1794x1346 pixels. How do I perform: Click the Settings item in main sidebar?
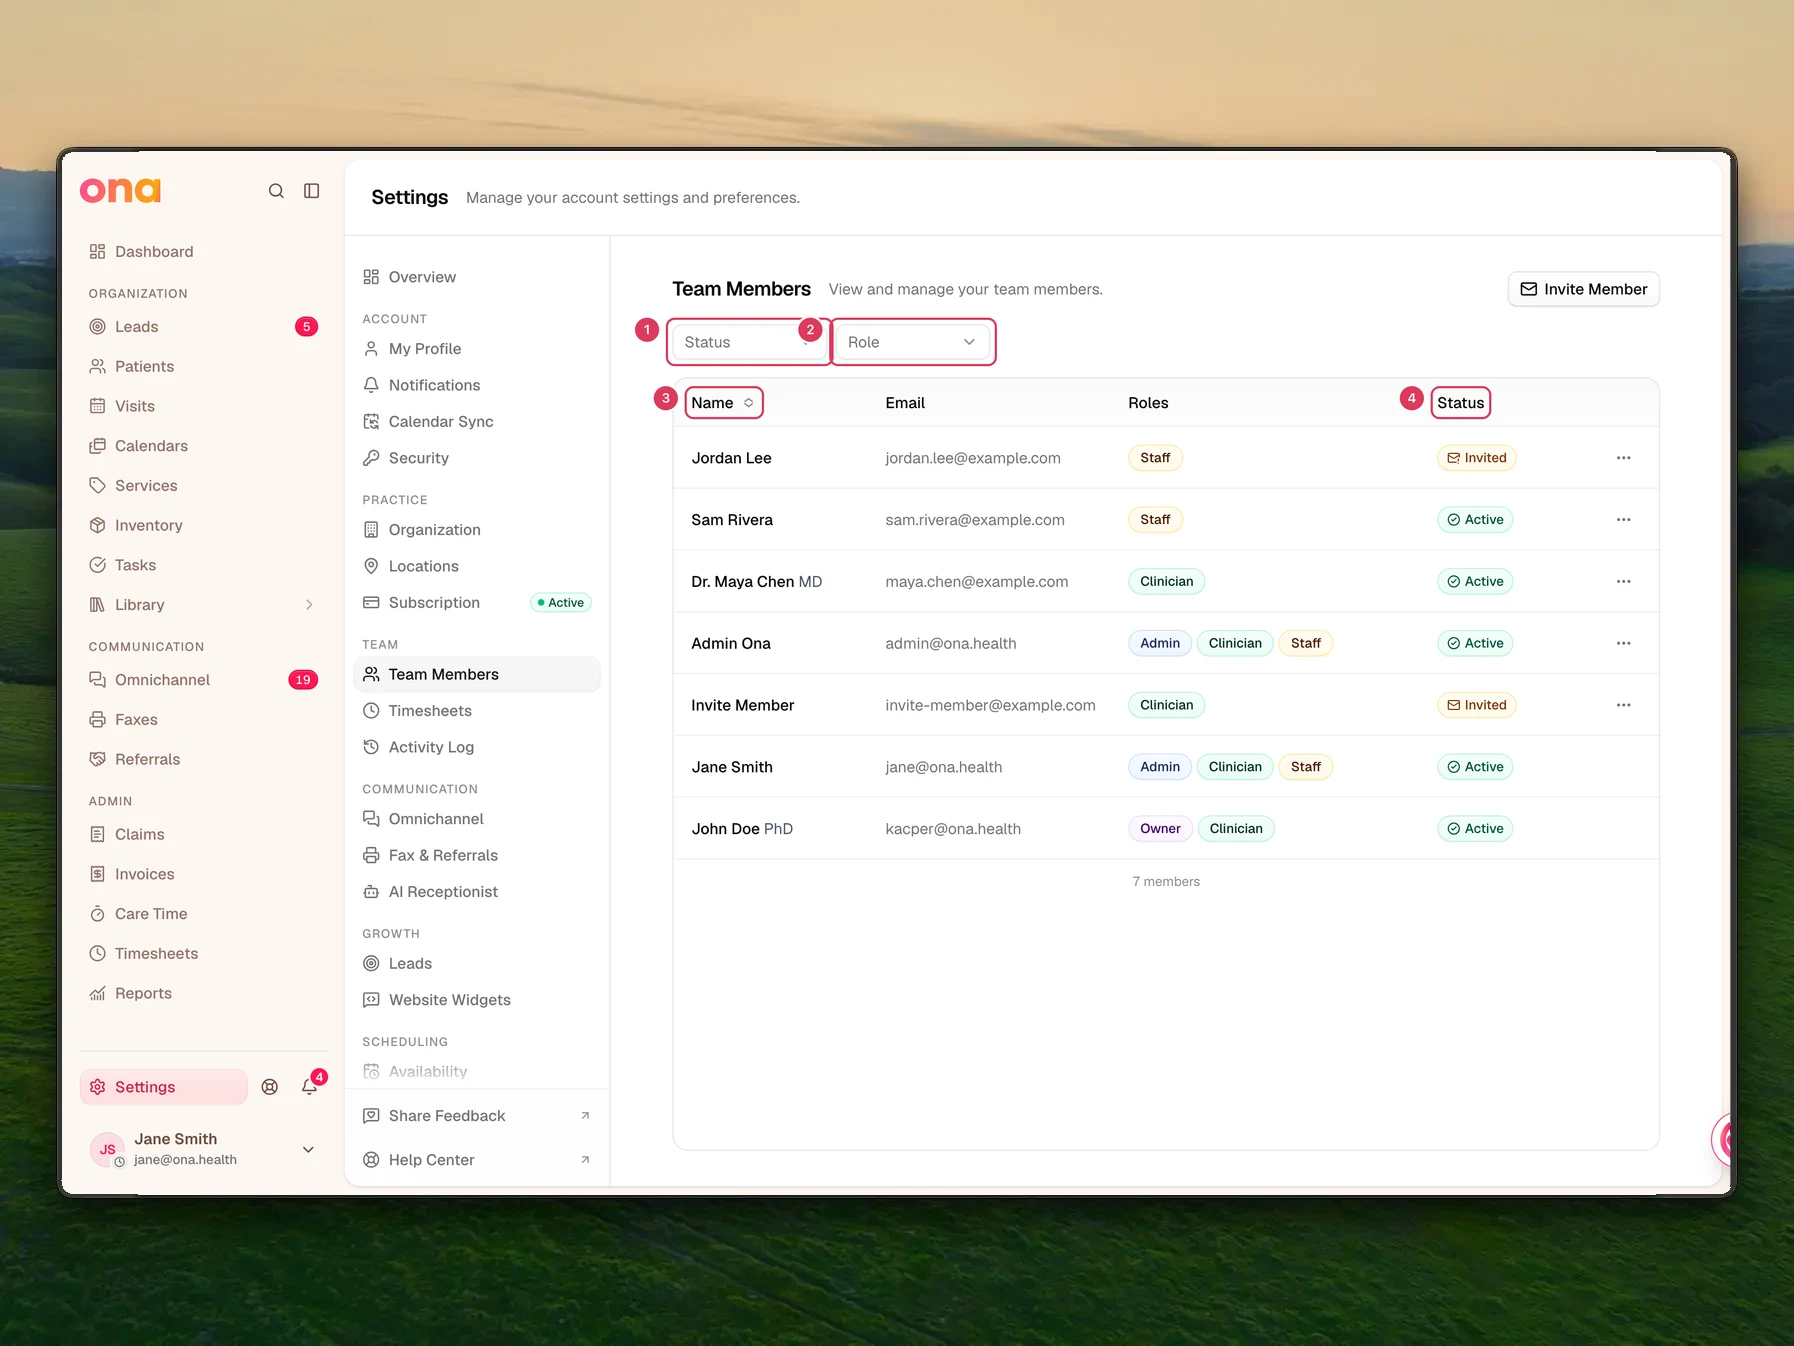[164, 1087]
